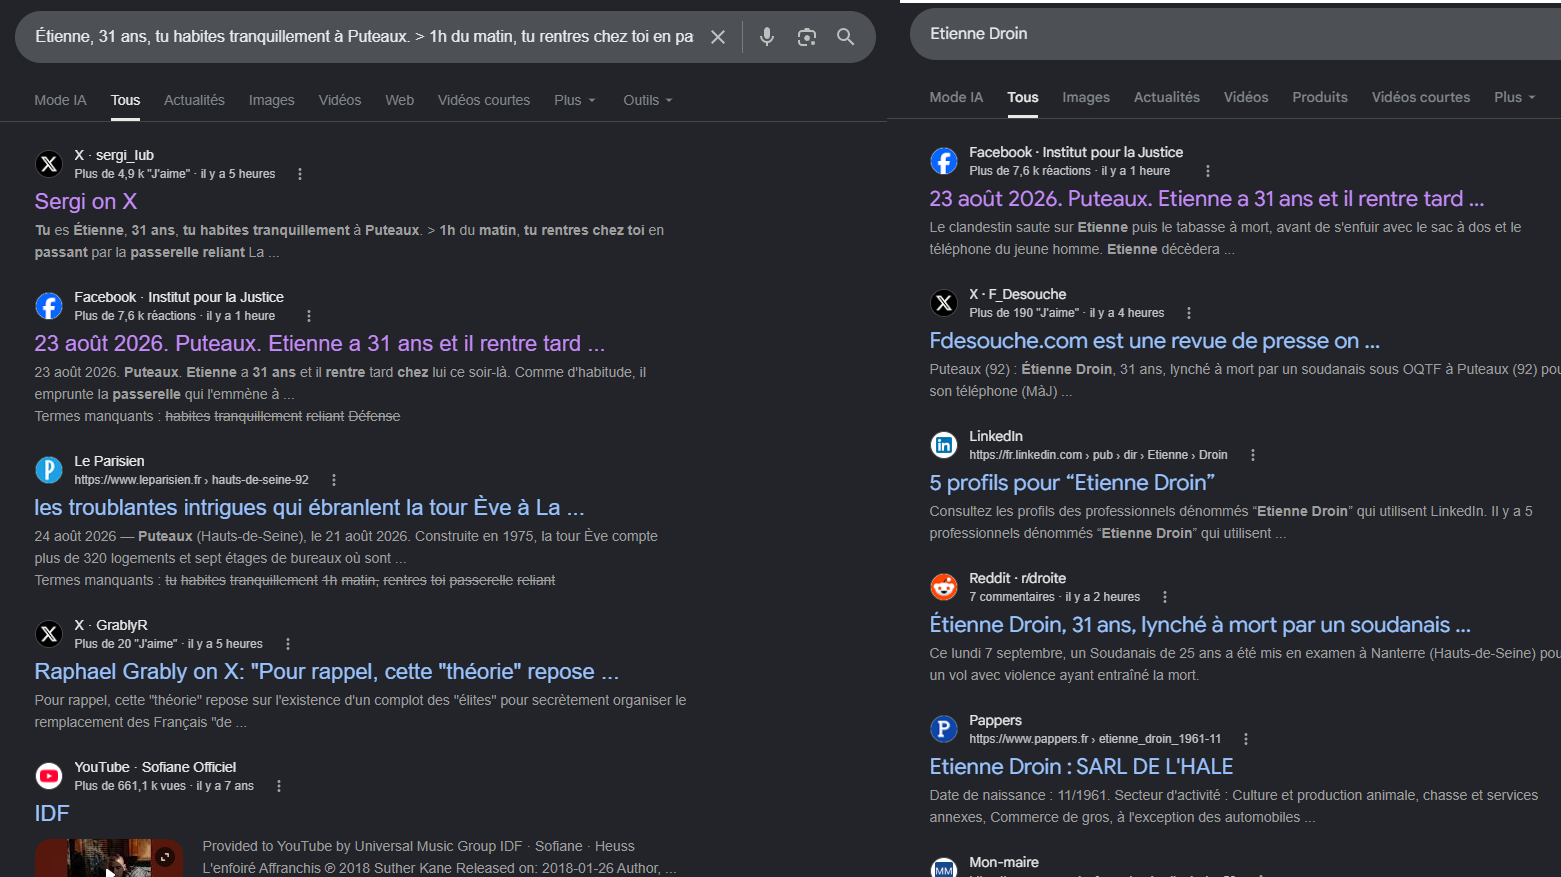Image resolution: width=1561 pixels, height=877 pixels.
Task: Open the 'Etienne Droin : SARL DE L'HALE' link
Action: click(x=1081, y=767)
